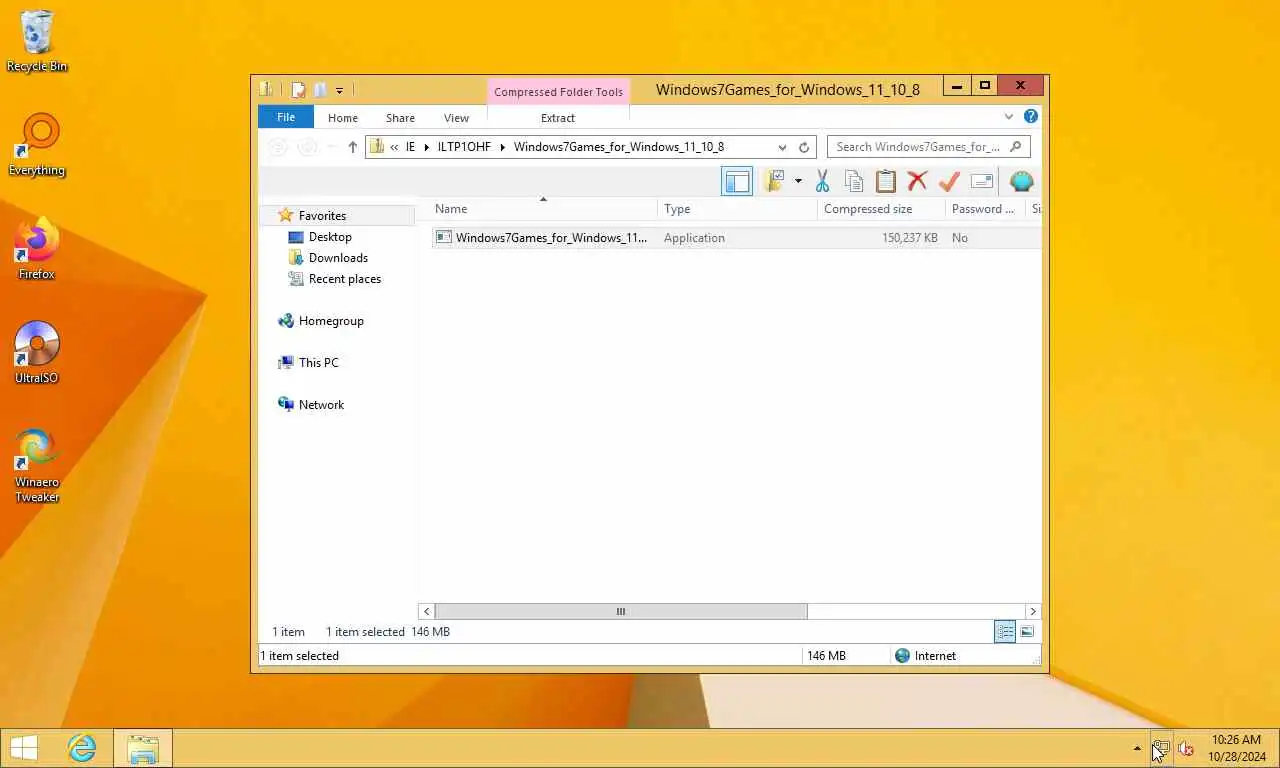Click the quick access New Folder icon
Image resolution: width=1280 pixels, height=768 pixels.
coord(320,90)
